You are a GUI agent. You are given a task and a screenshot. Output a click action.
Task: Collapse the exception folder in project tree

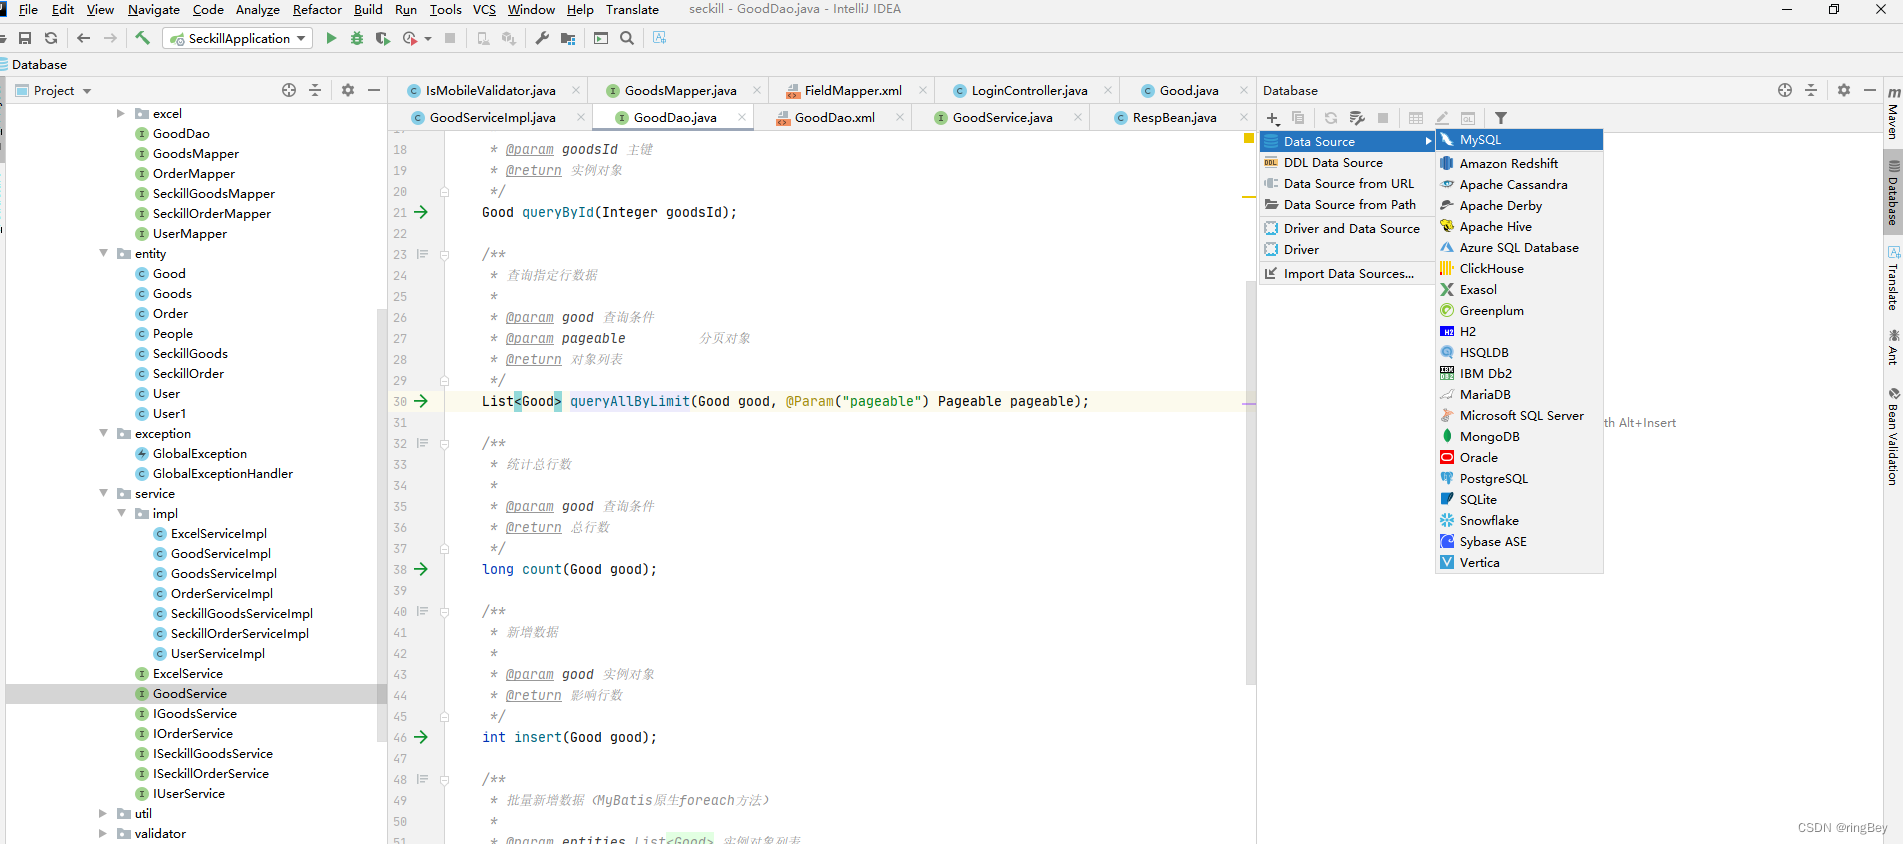(104, 433)
